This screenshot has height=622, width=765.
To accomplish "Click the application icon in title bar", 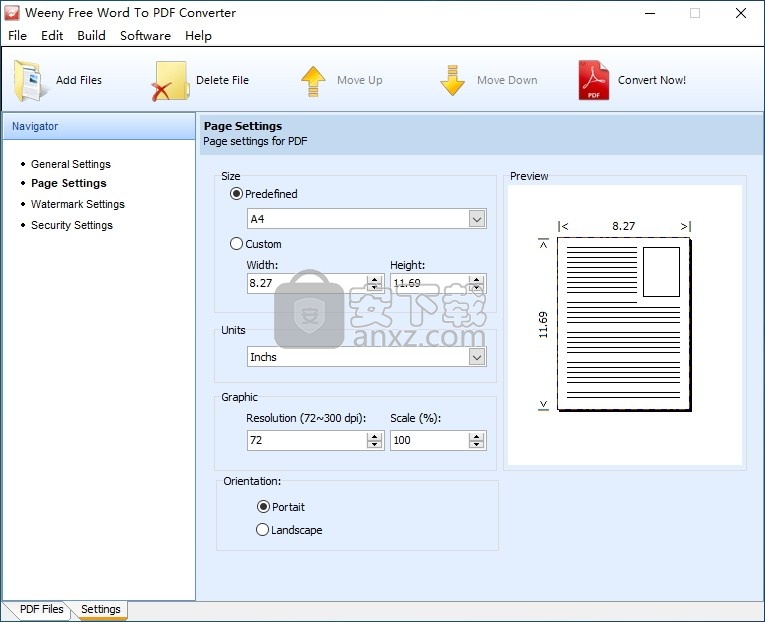I will pos(12,13).
